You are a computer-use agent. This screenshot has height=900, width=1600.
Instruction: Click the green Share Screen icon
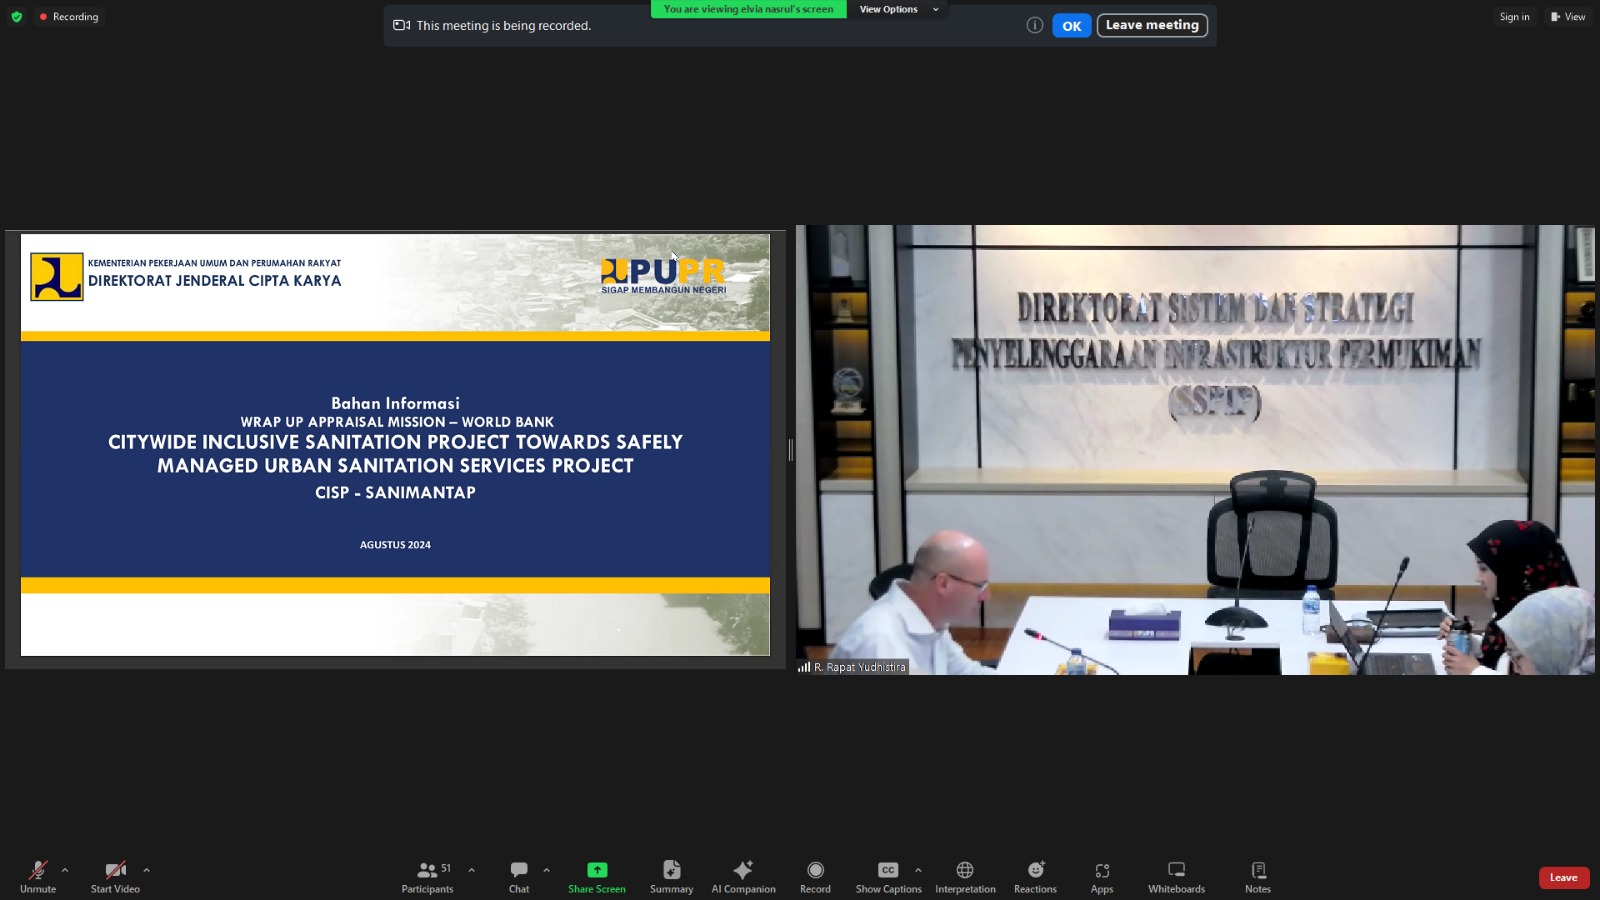pyautogui.click(x=597, y=870)
